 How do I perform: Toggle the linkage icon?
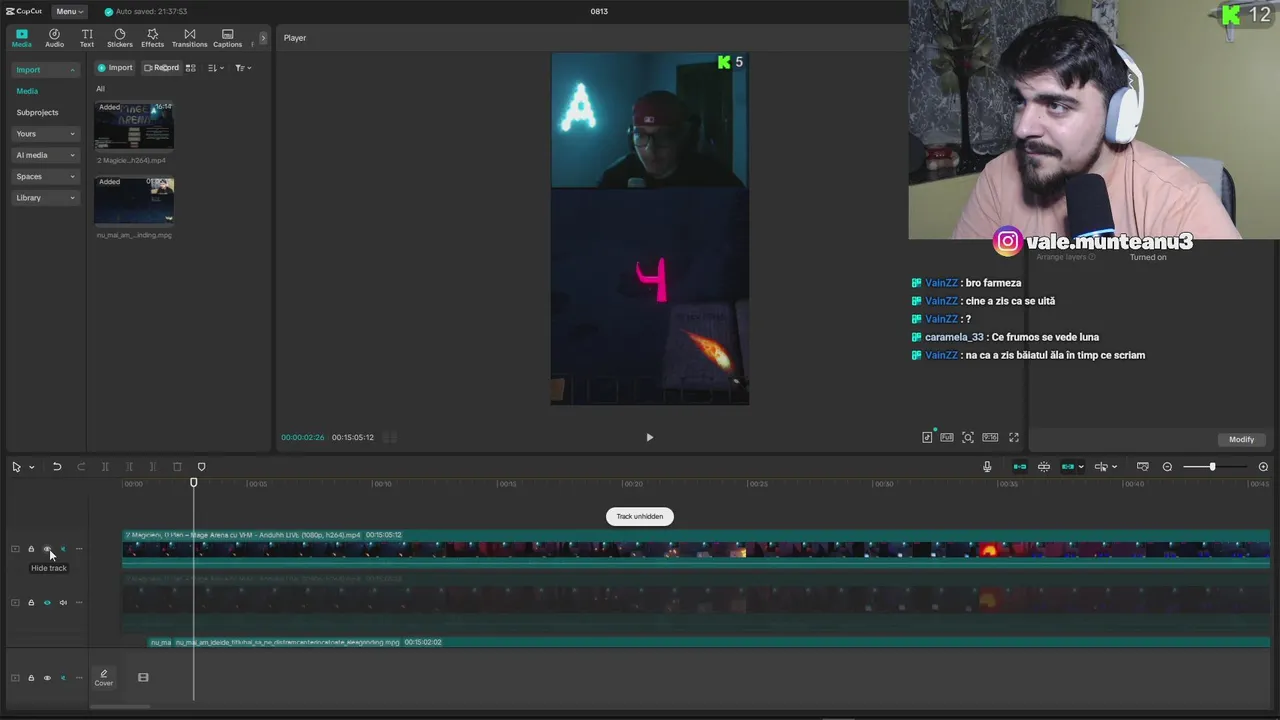[x=1068, y=467]
